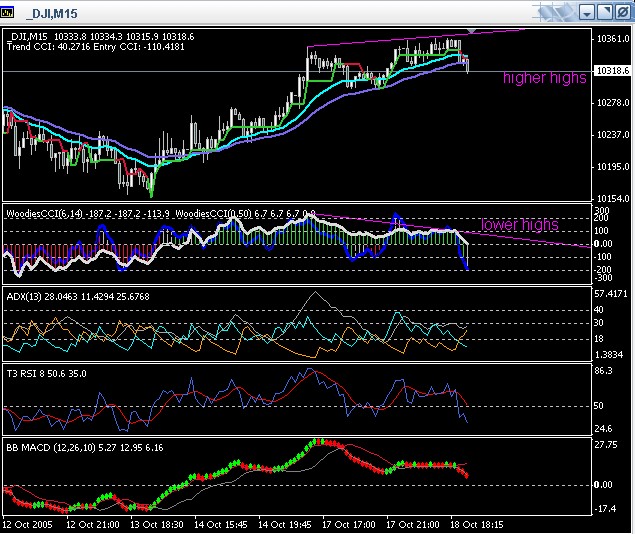Click the 27.75 MACD scale value
The width and height of the screenshot is (635, 534).
(606, 445)
